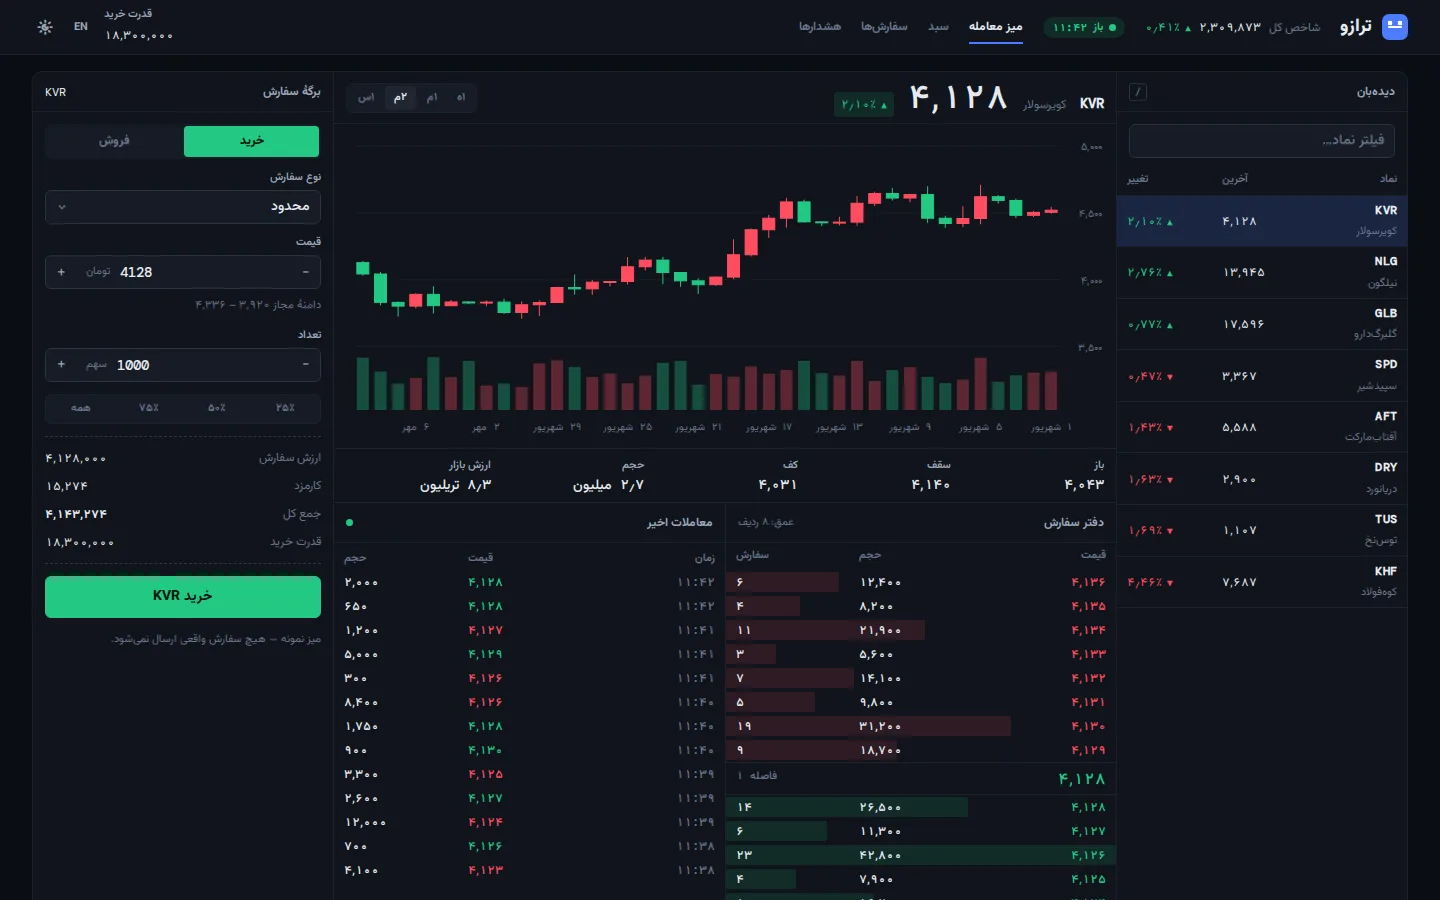Open the order type dropdown showing محدود
This screenshot has width=1440, height=900.
click(183, 207)
